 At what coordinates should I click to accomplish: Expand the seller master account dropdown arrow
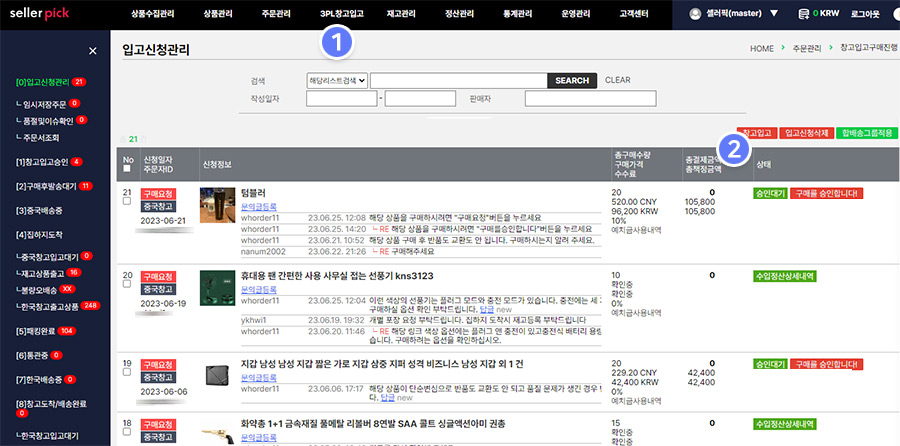coord(775,14)
